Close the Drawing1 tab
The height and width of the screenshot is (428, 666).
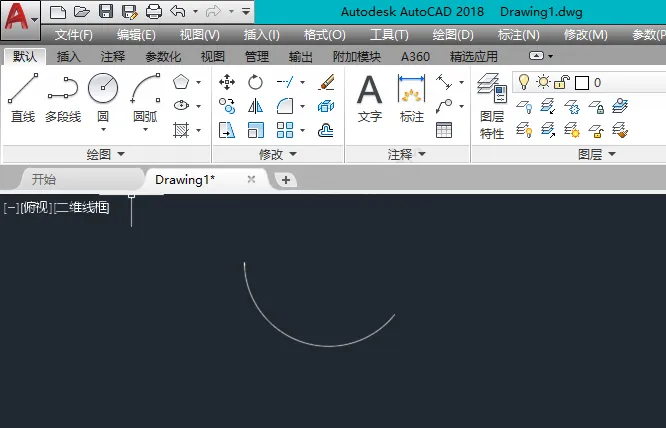251,179
